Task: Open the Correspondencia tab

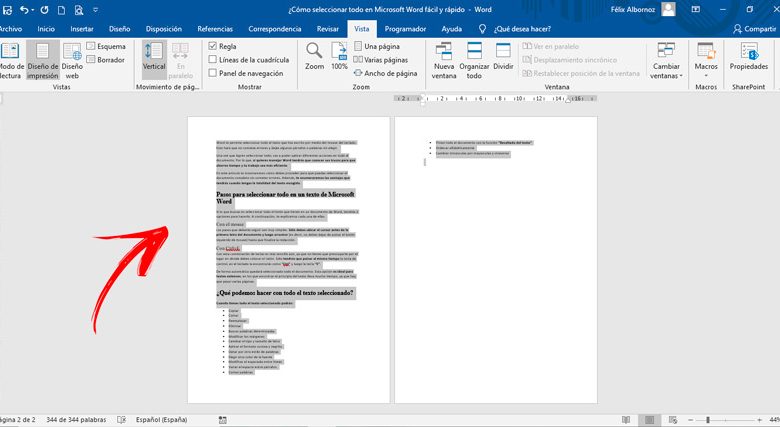Action: (x=275, y=29)
